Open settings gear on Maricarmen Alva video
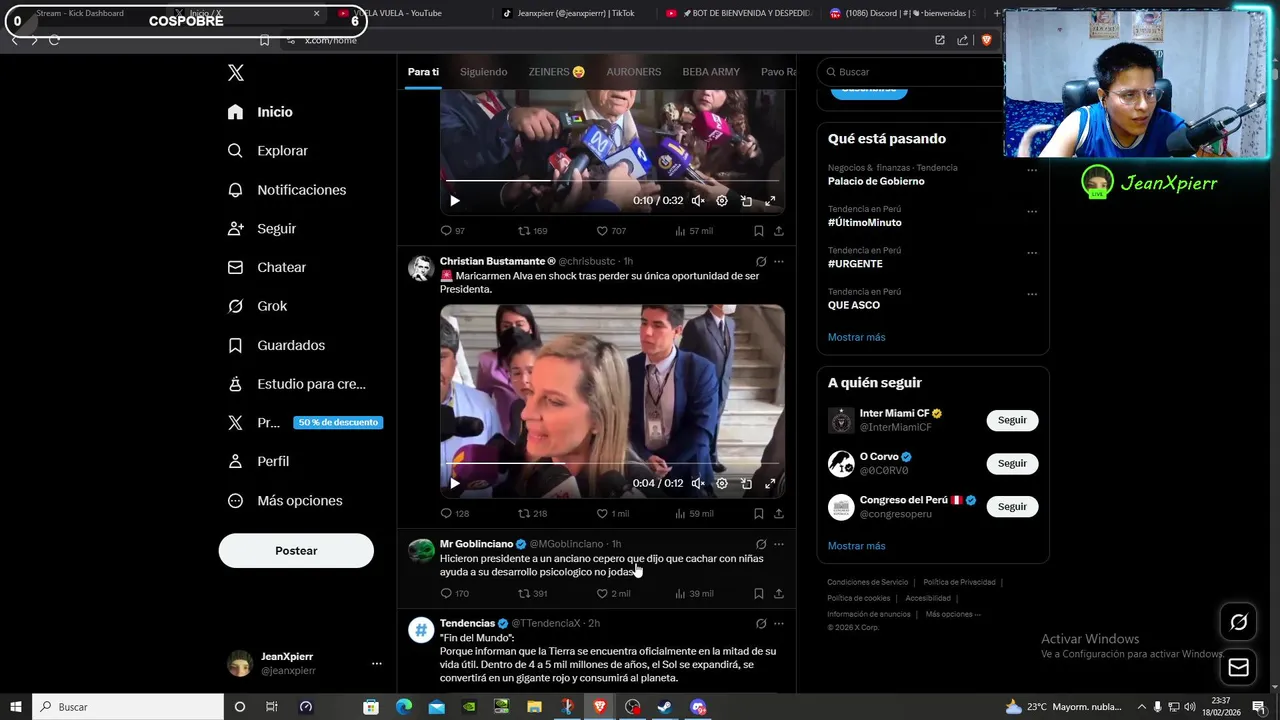This screenshot has width=1280, height=720. (x=722, y=484)
